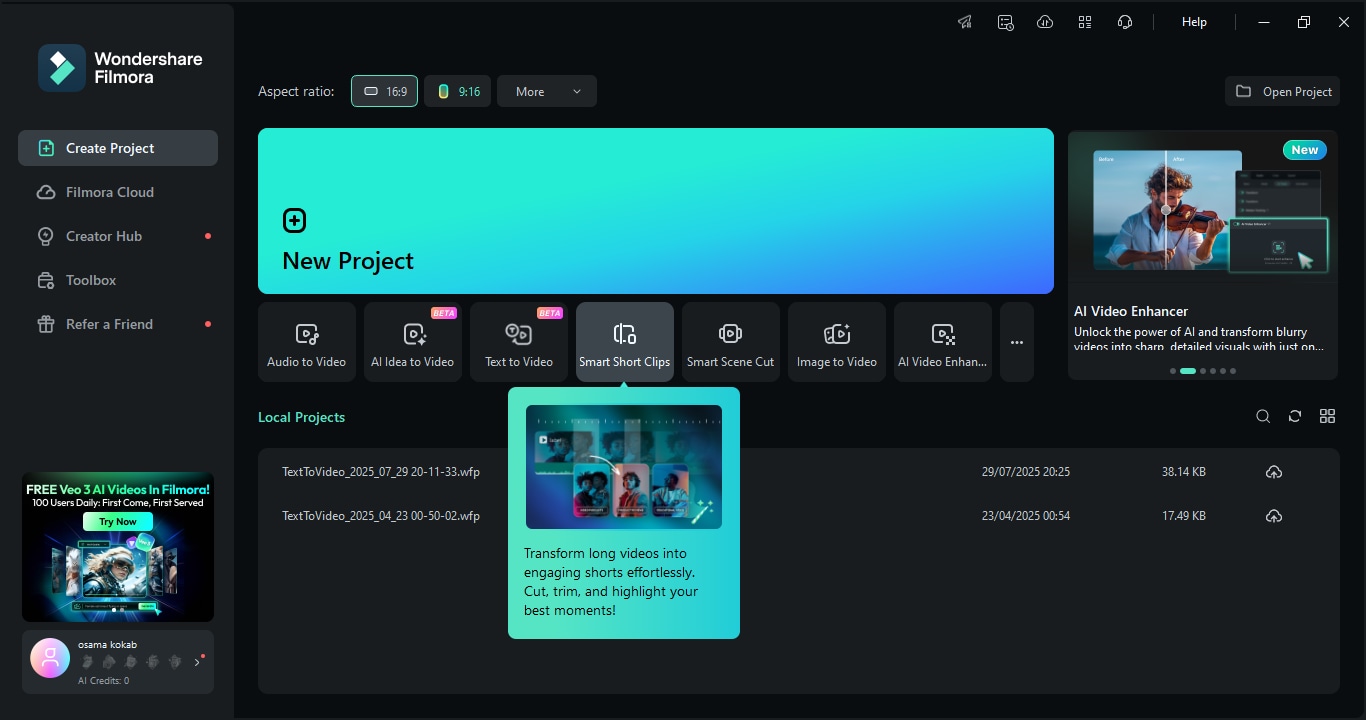Screen dimensions: 1366x720
Task: Click the Create Project sidebar icon
Action: (x=46, y=148)
